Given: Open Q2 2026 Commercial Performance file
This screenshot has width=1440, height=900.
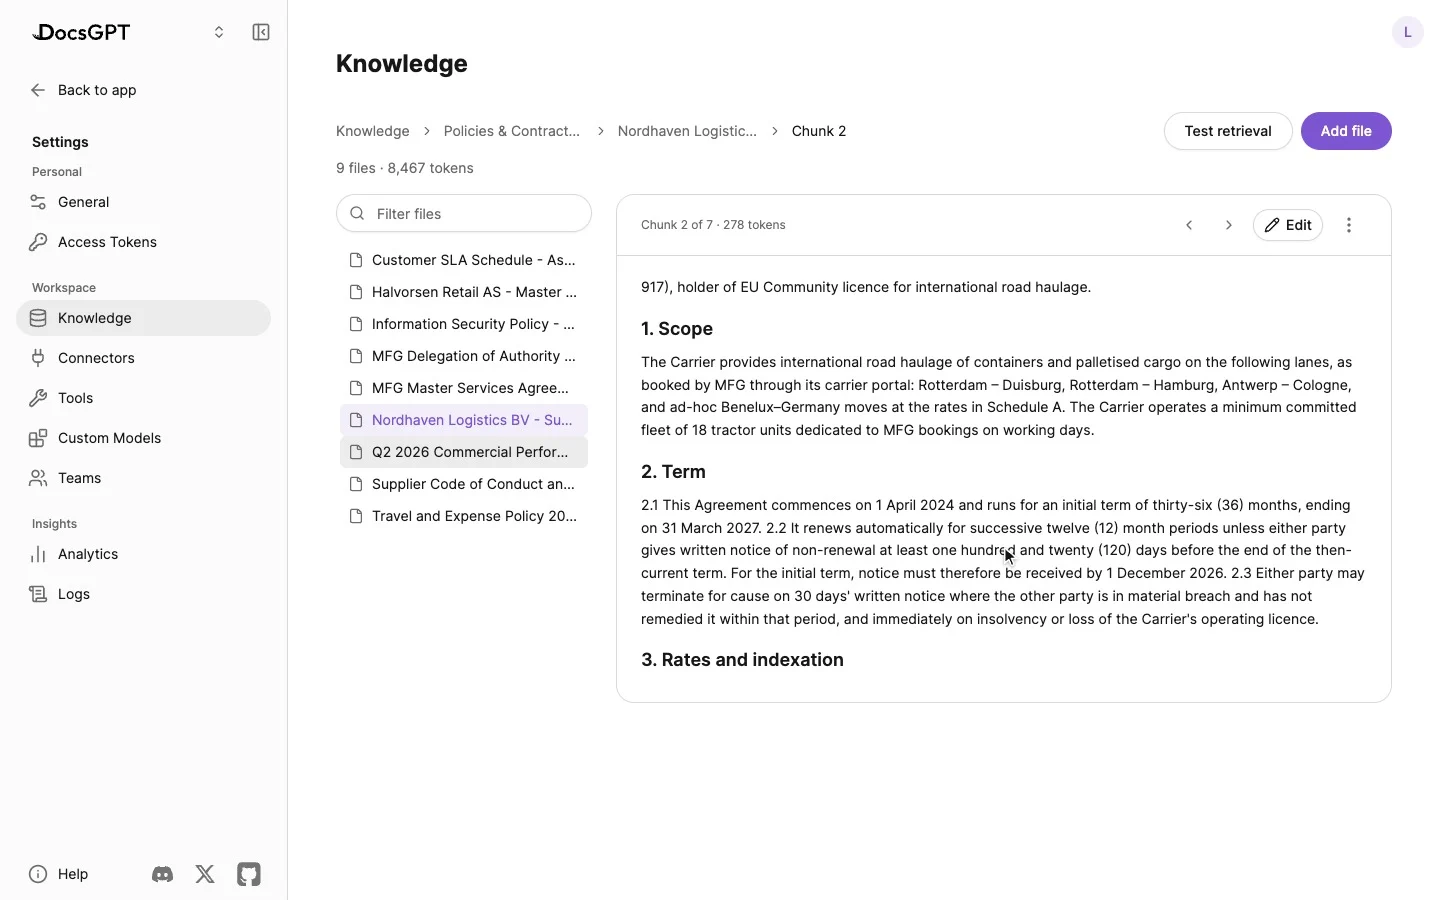Looking at the screenshot, I should click(464, 452).
